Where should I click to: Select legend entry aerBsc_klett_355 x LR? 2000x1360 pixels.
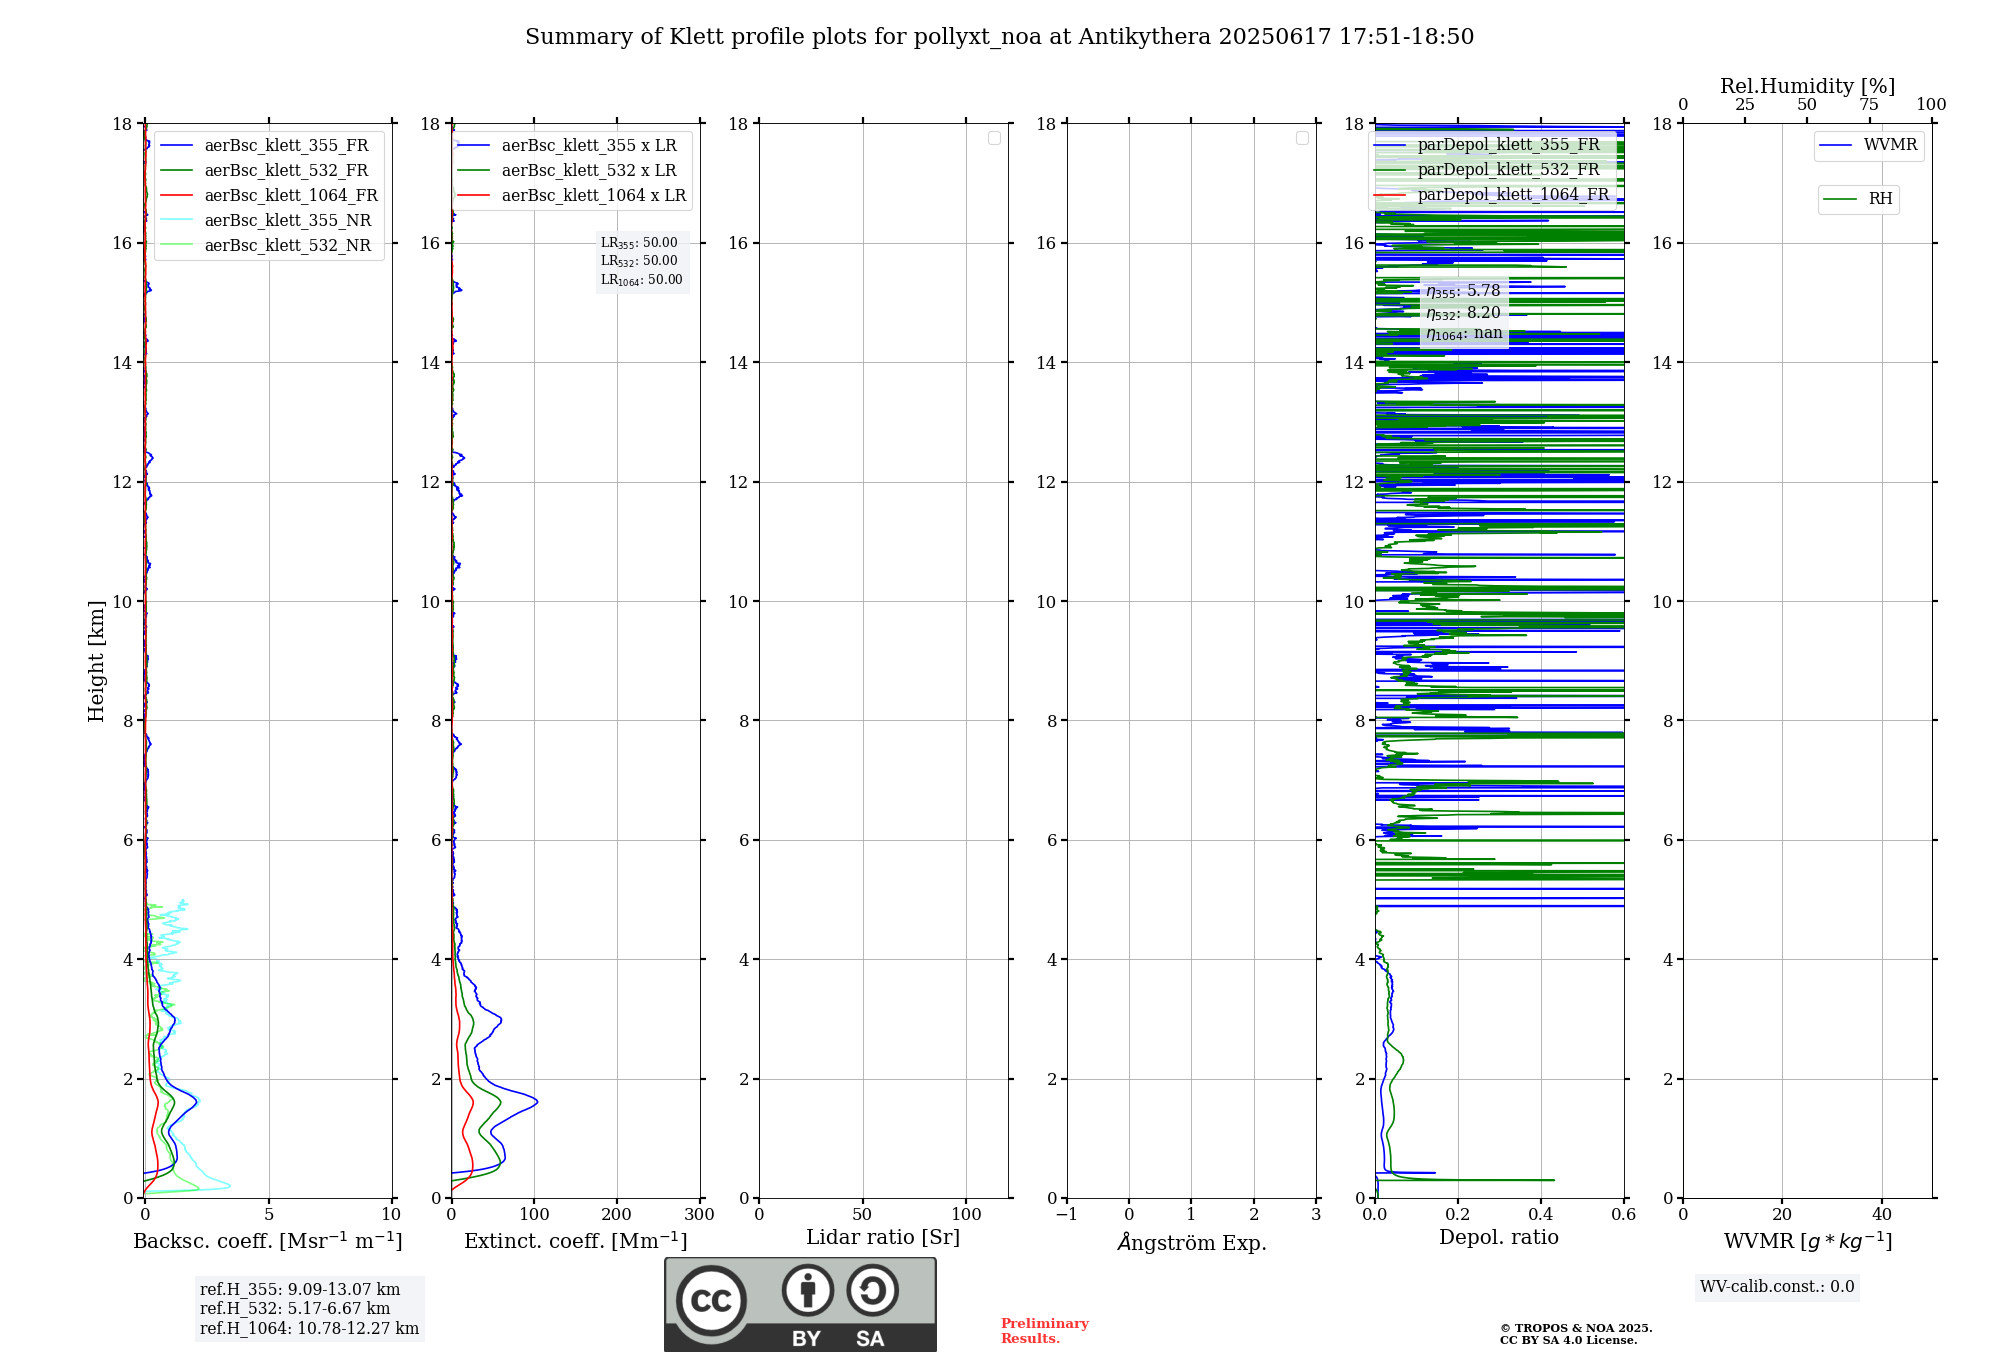tap(567, 146)
